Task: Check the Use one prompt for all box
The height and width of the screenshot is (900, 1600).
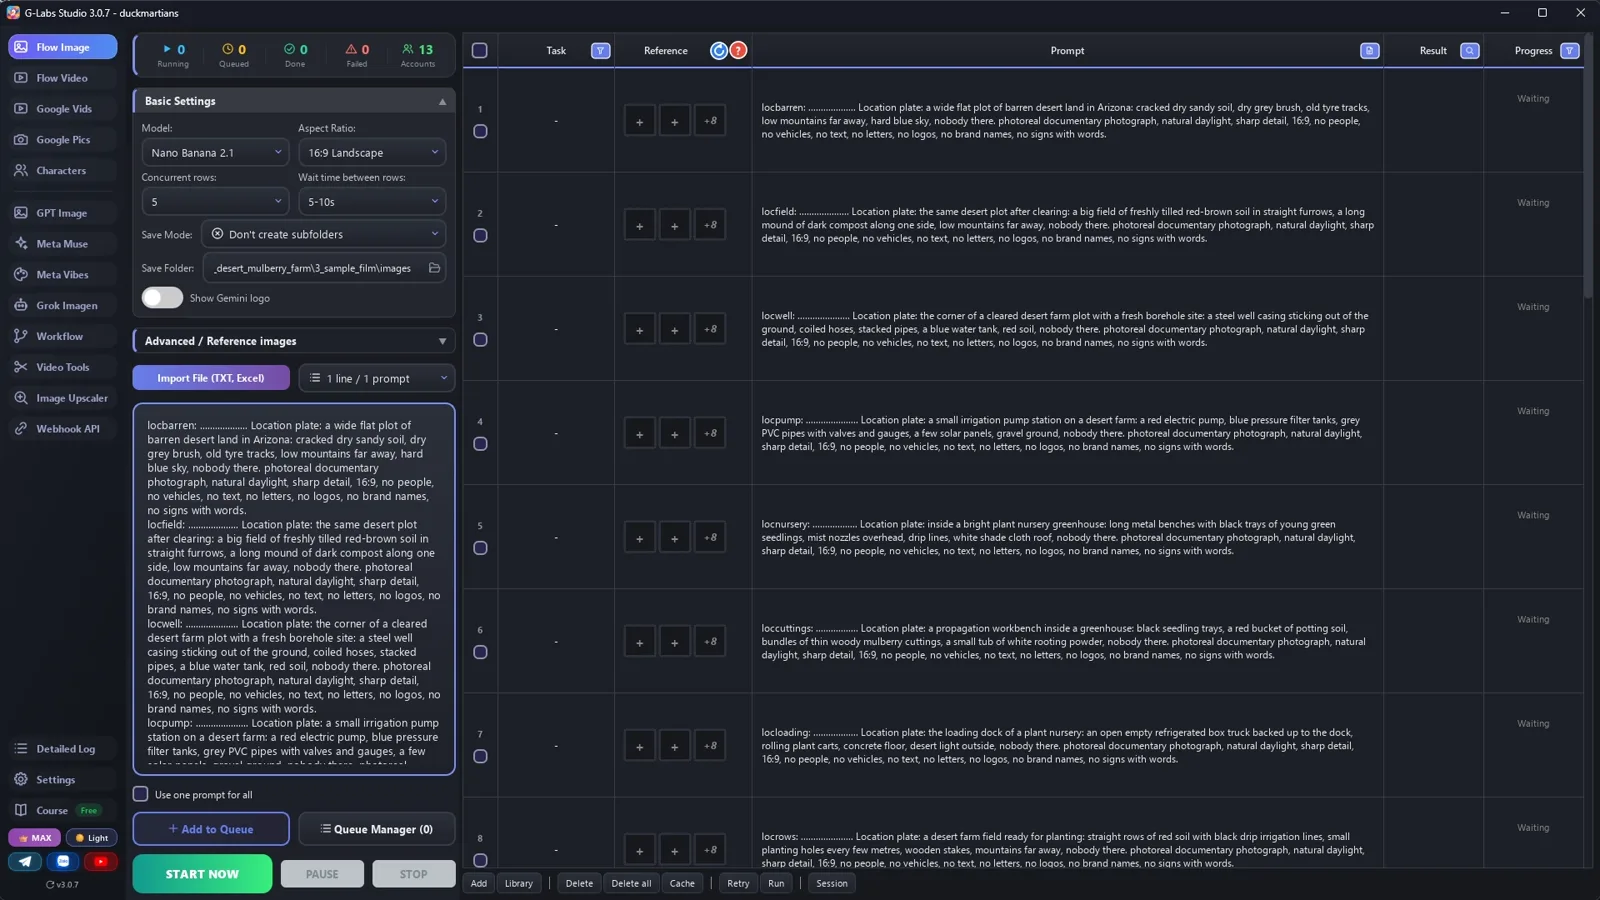Action: pos(140,794)
